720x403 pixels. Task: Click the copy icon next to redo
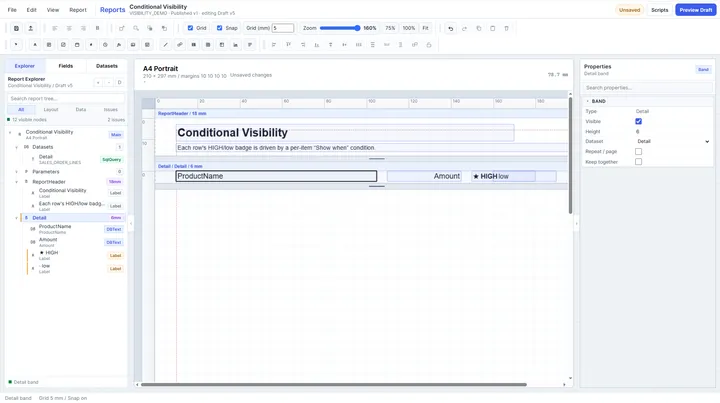478,28
